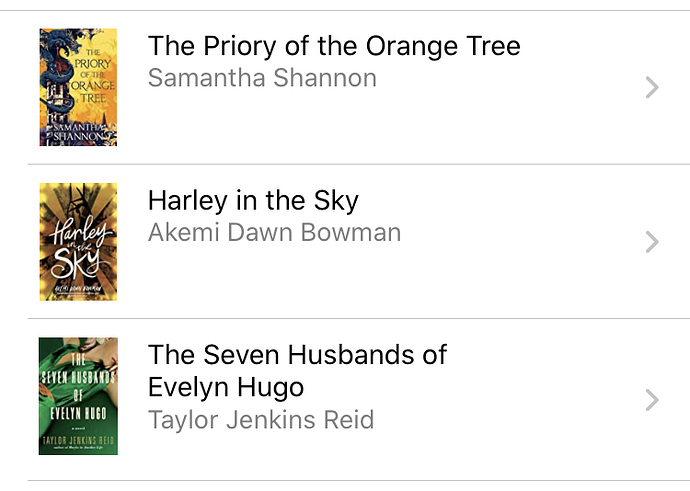This screenshot has height=491, width=690.
Task: Select the Harley in the Sky title
Action: (x=253, y=201)
